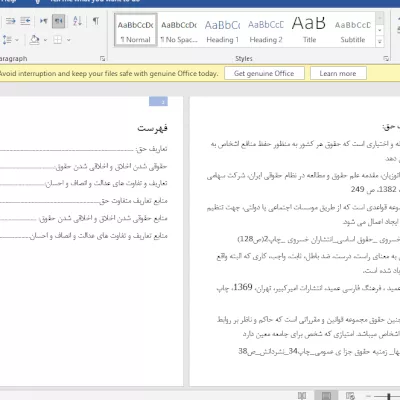Open the Styles pane launcher

(x=386, y=59)
